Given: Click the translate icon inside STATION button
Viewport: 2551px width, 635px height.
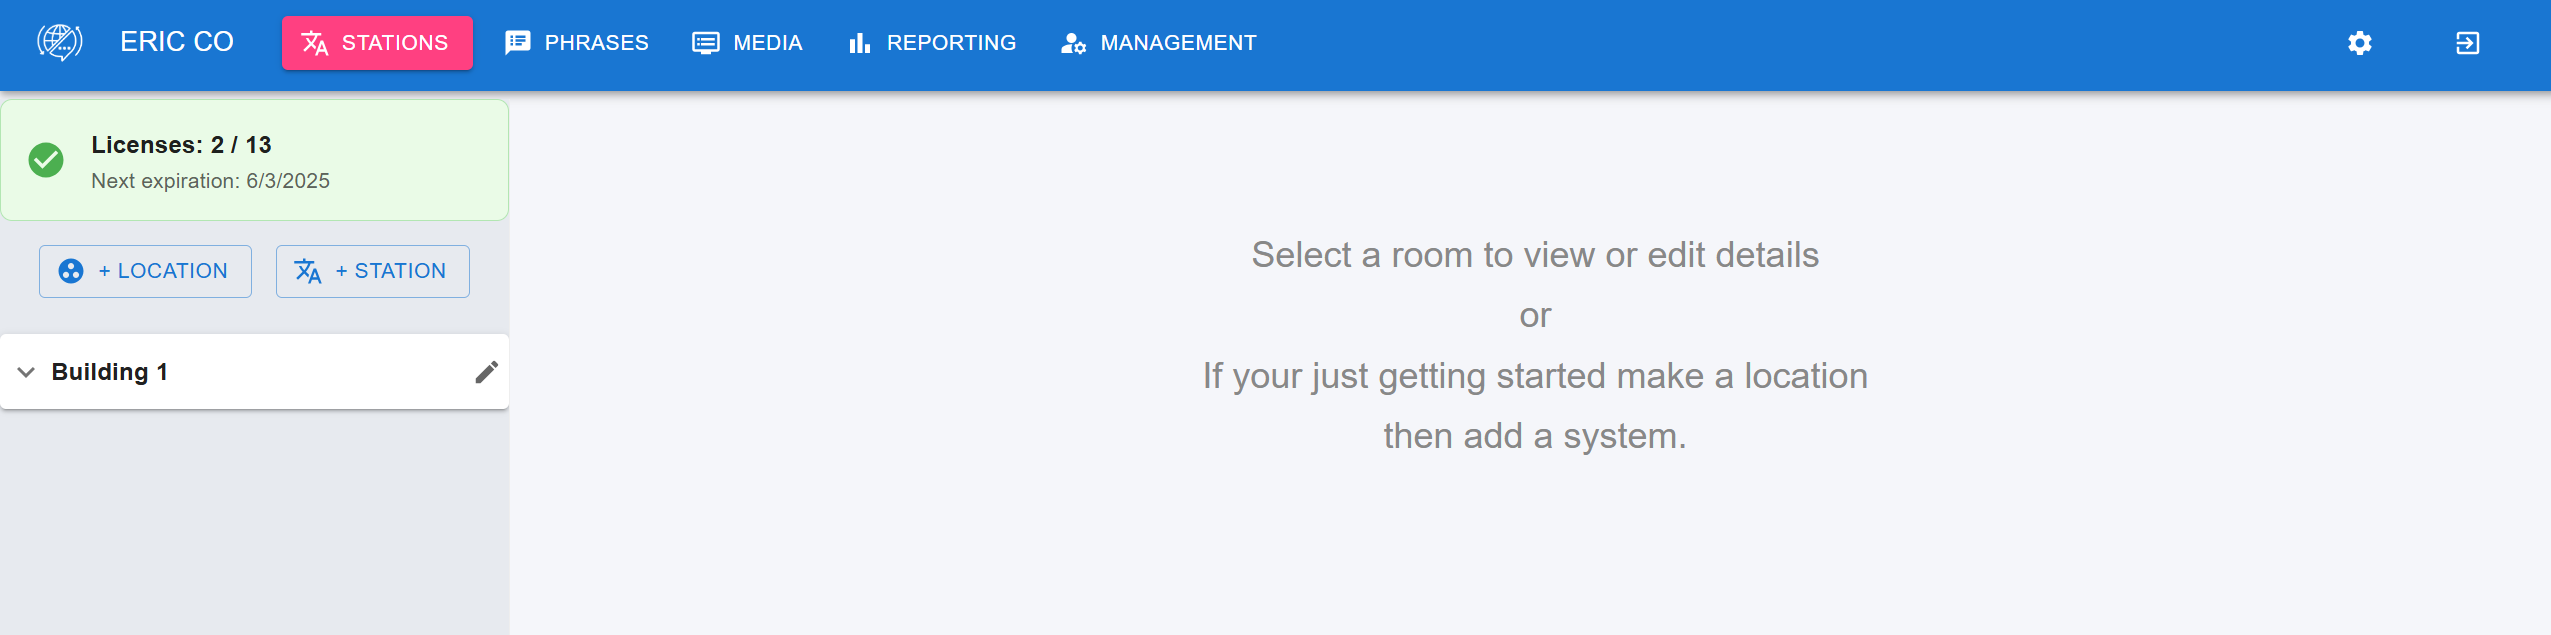Looking at the screenshot, I should pos(307,270).
